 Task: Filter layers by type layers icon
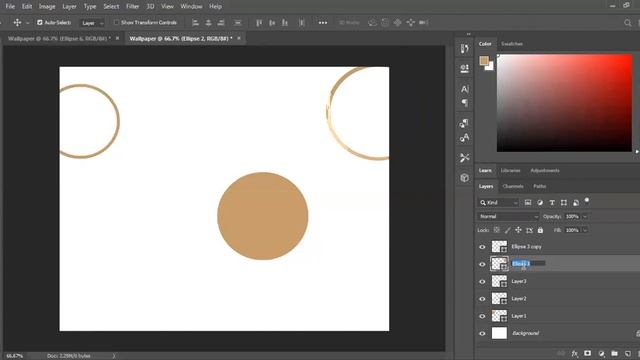tap(552, 202)
